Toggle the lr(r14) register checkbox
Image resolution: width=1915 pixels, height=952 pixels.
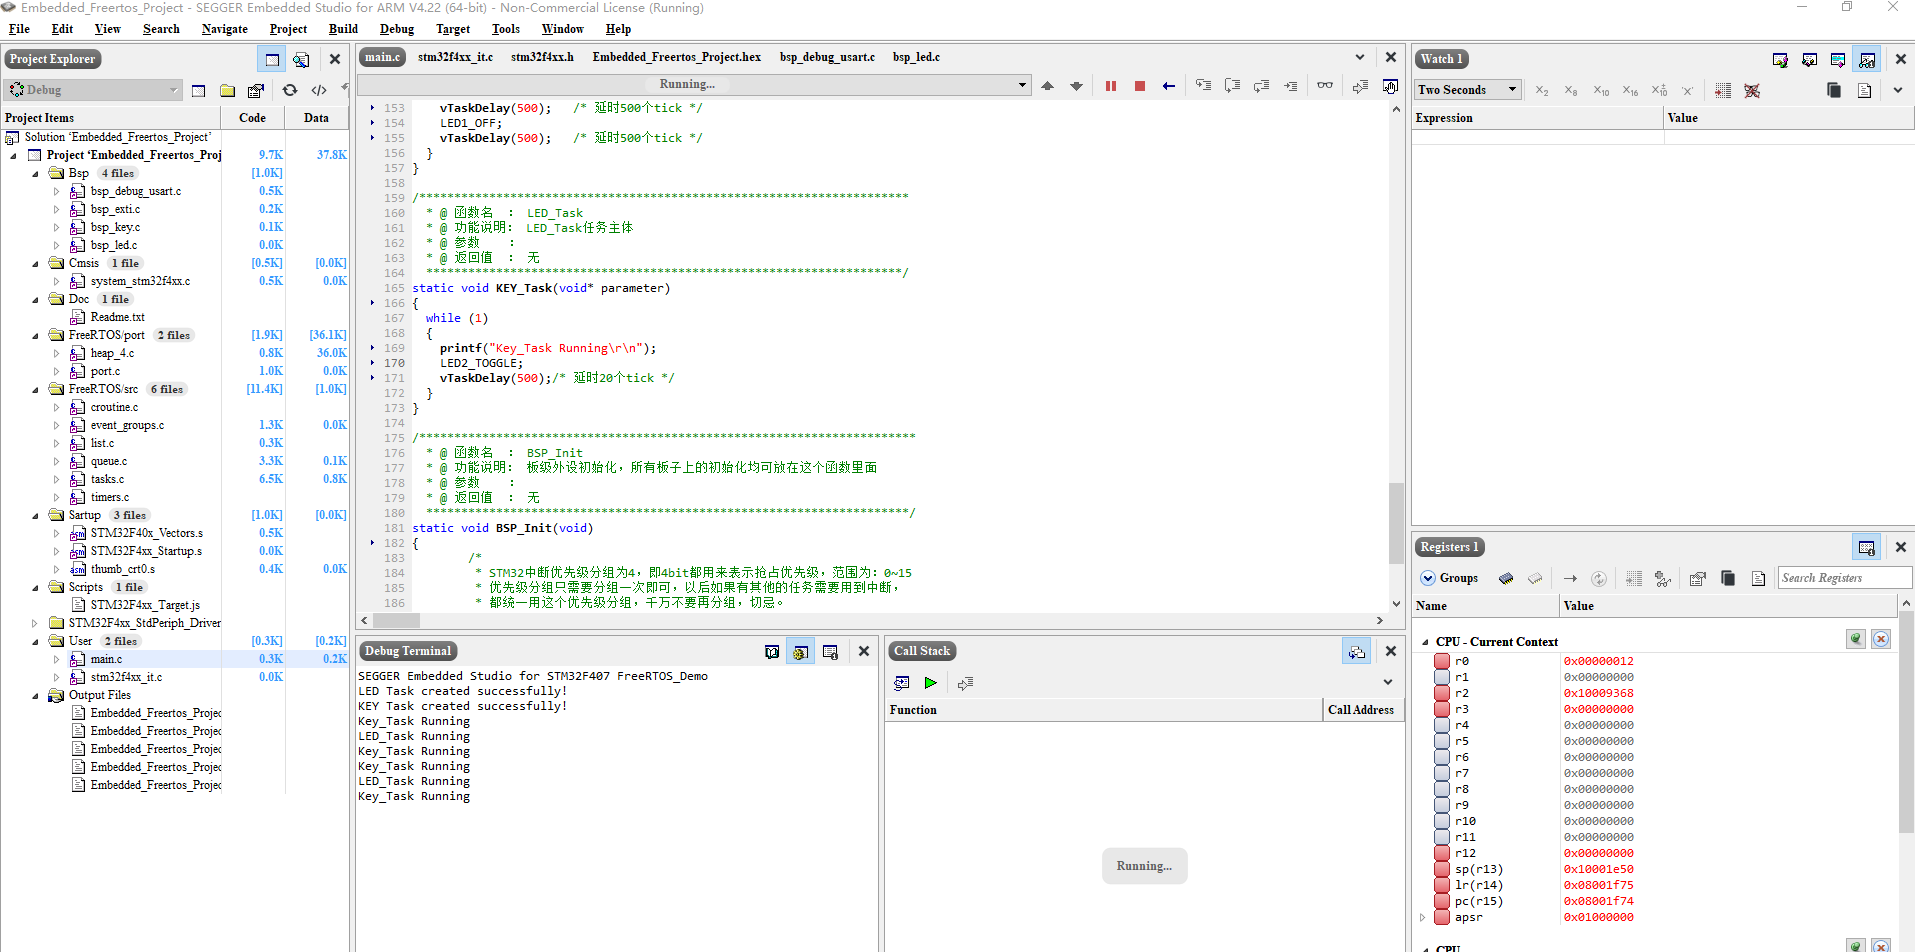(1442, 885)
